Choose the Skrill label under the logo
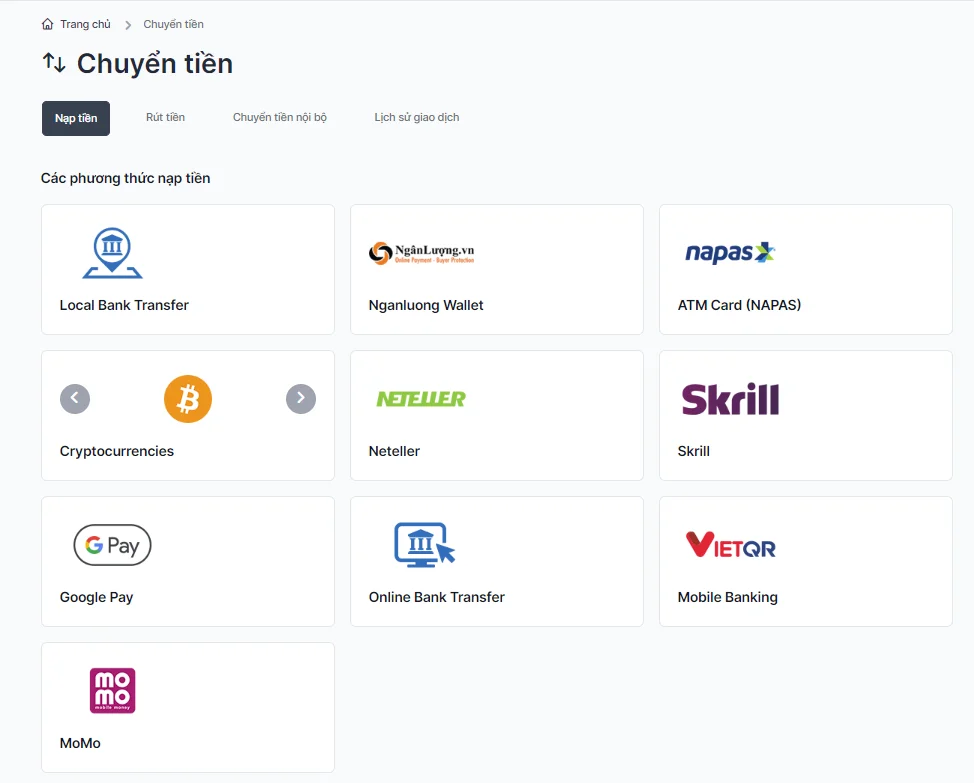Screen dimensions: 974x783 [693, 451]
